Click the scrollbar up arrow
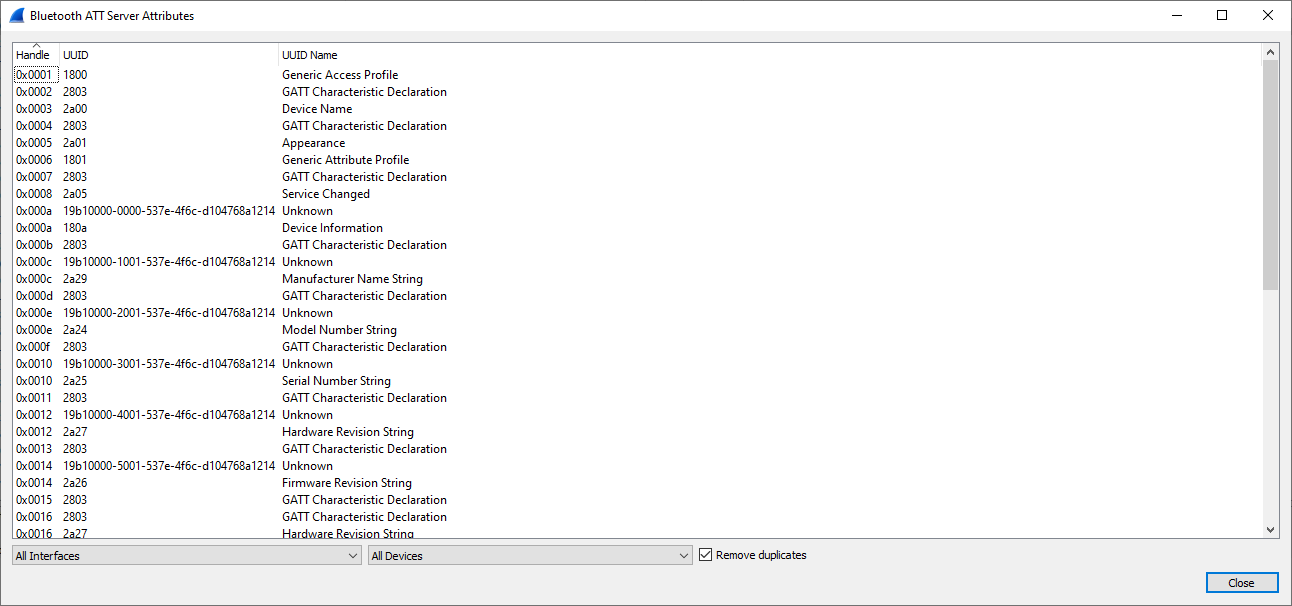Image resolution: width=1292 pixels, height=606 pixels. 1271,52
